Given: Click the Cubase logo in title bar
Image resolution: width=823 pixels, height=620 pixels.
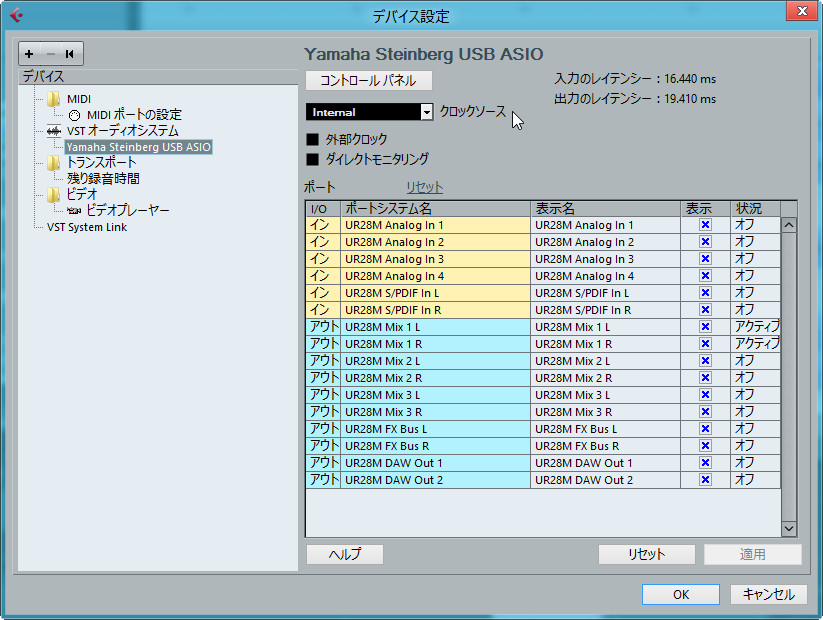Looking at the screenshot, I should pos(16,15).
